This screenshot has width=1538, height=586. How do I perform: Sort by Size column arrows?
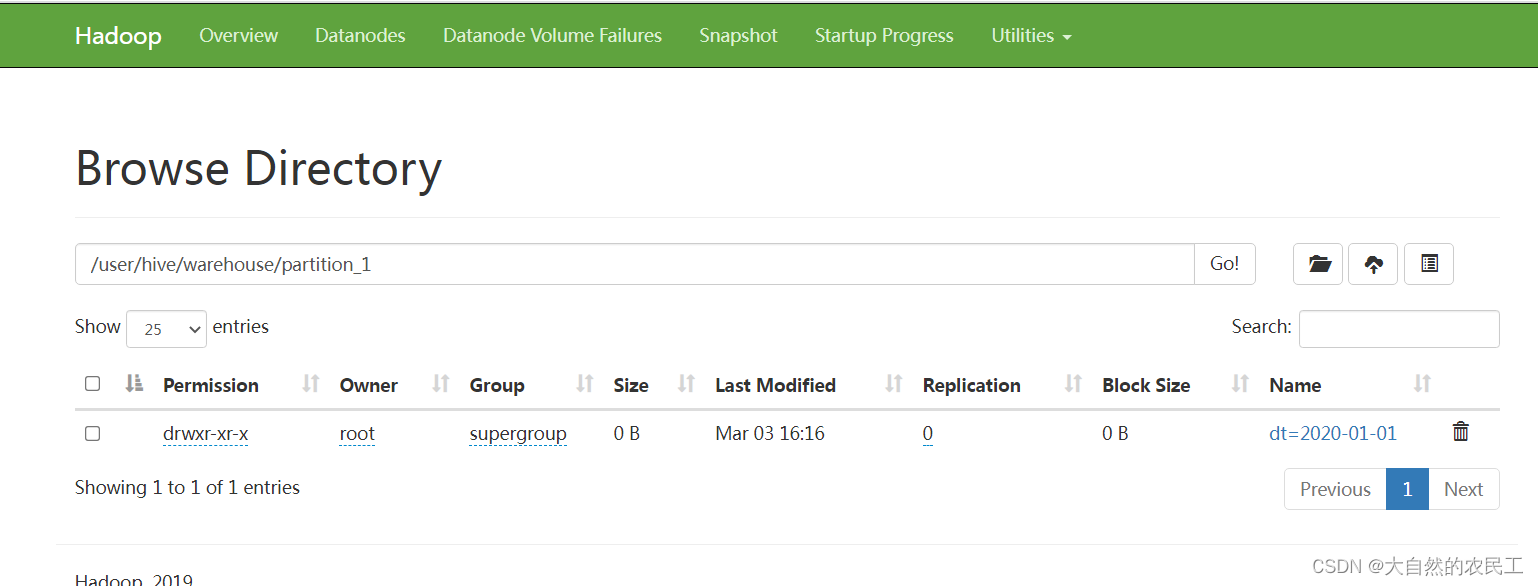(x=686, y=384)
